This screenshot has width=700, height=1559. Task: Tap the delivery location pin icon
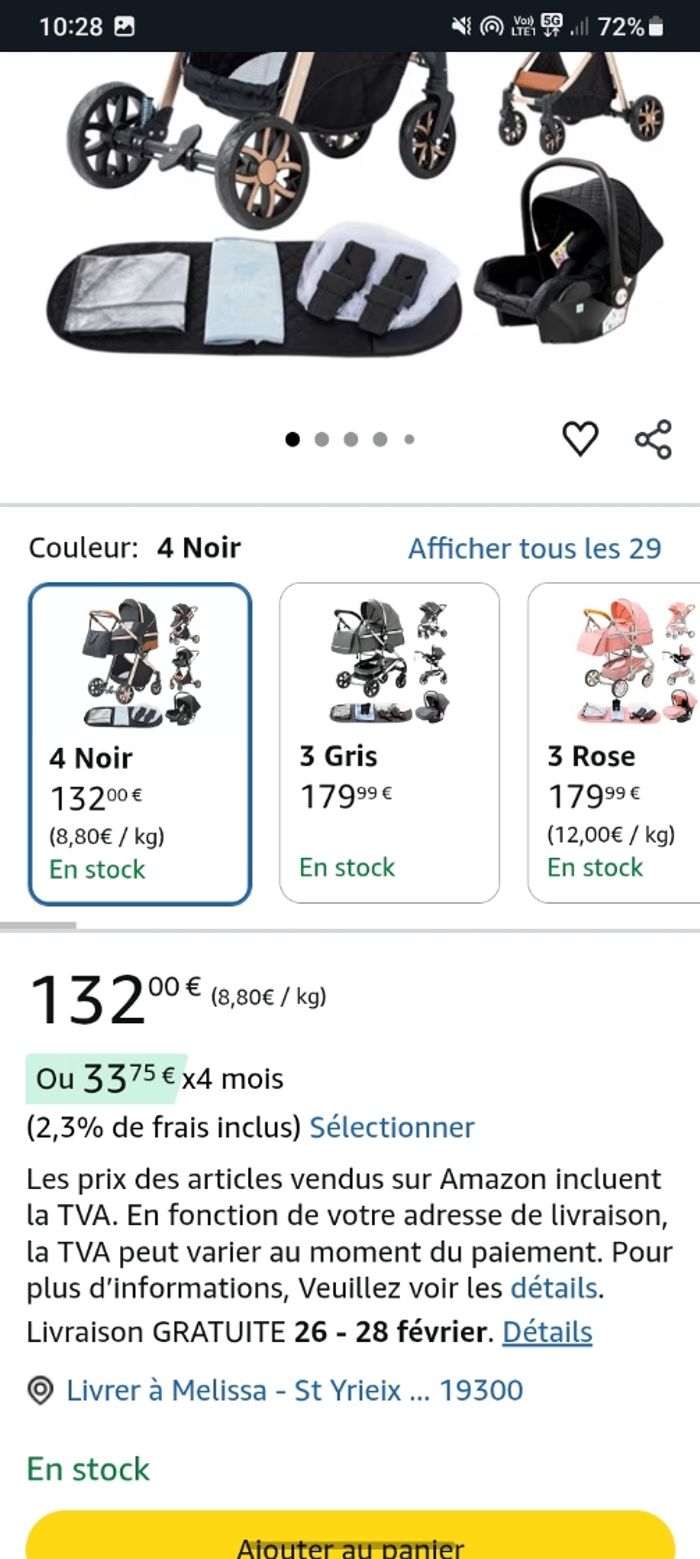(x=40, y=1391)
